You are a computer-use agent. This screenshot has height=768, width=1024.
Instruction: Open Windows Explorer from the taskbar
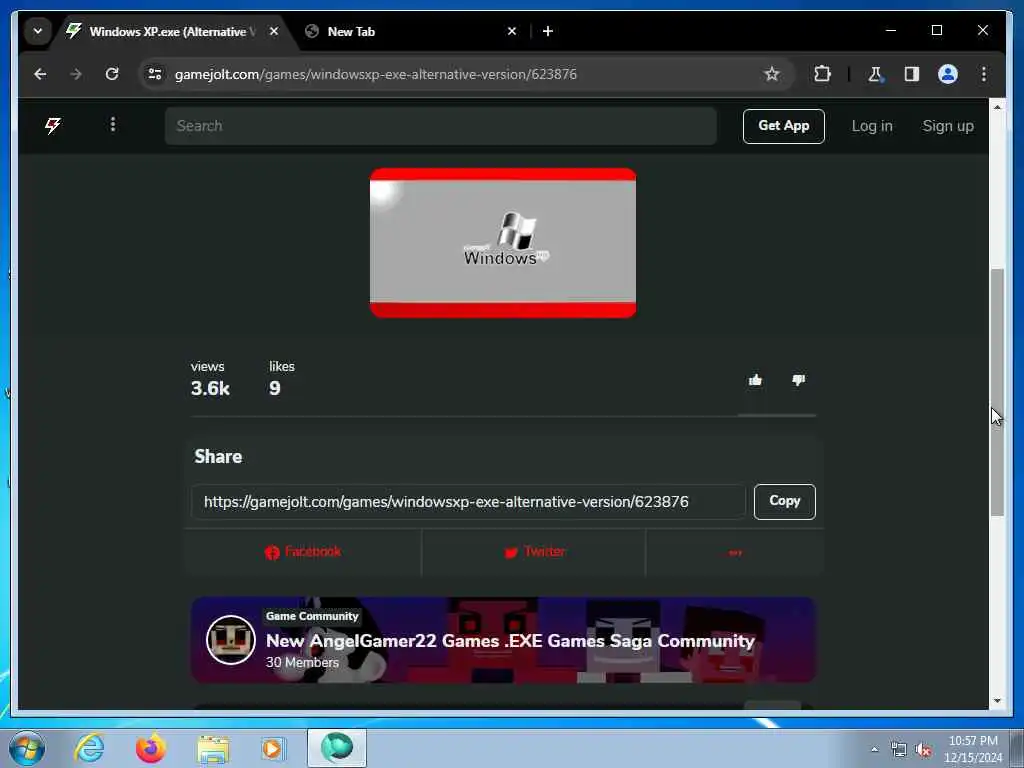pos(213,749)
